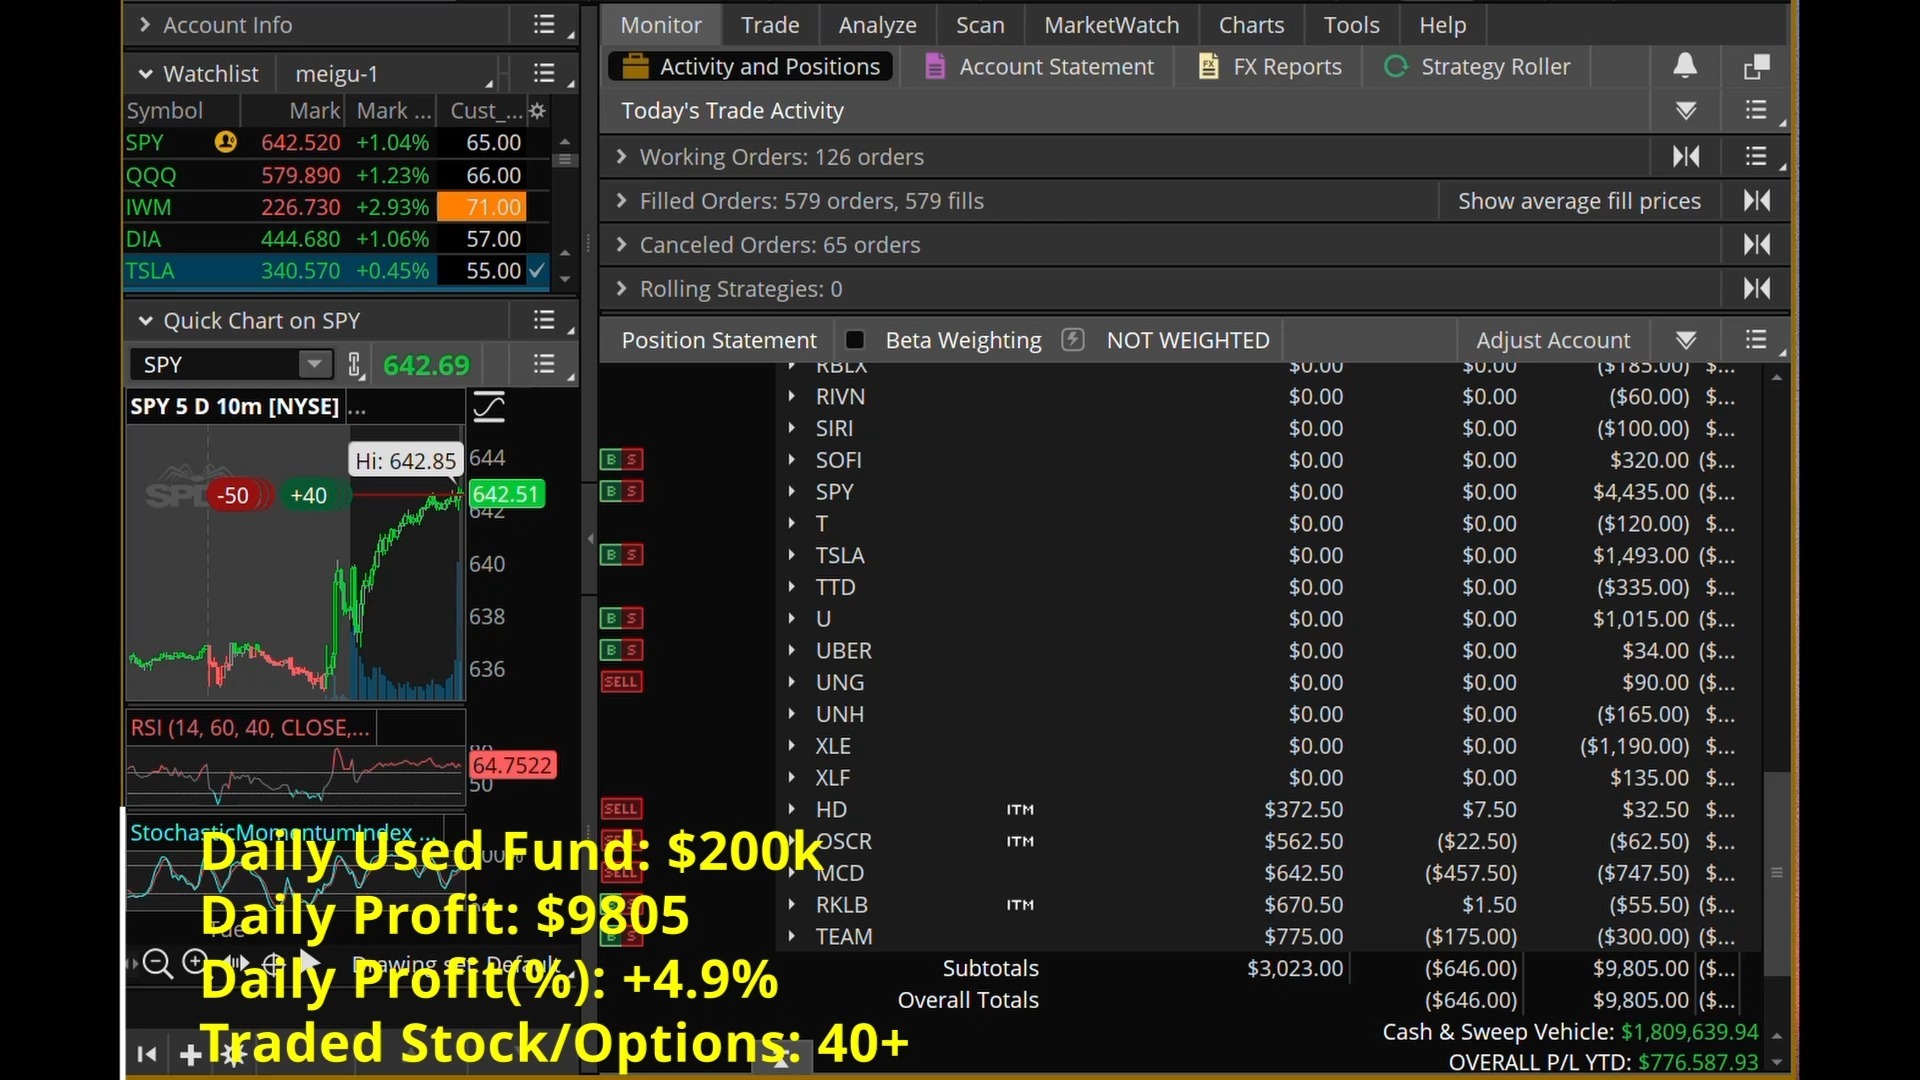The width and height of the screenshot is (1920, 1080).
Task: Click collapse icon on Canceled Orders row
Action: tap(1757, 245)
